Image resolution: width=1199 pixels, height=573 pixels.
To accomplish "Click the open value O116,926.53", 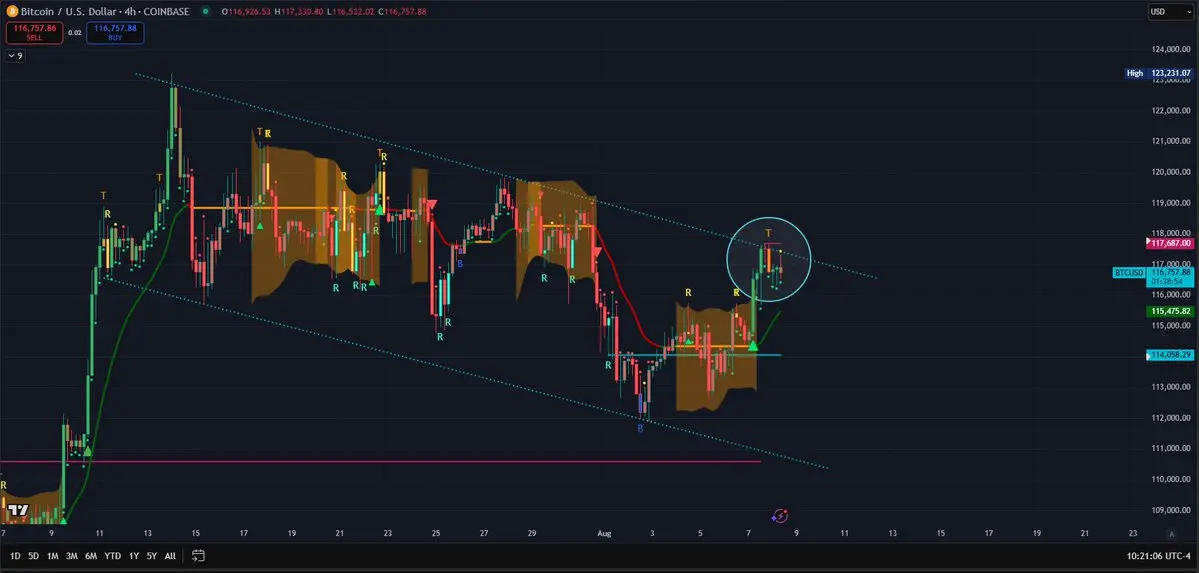I will pyautogui.click(x=247, y=11).
